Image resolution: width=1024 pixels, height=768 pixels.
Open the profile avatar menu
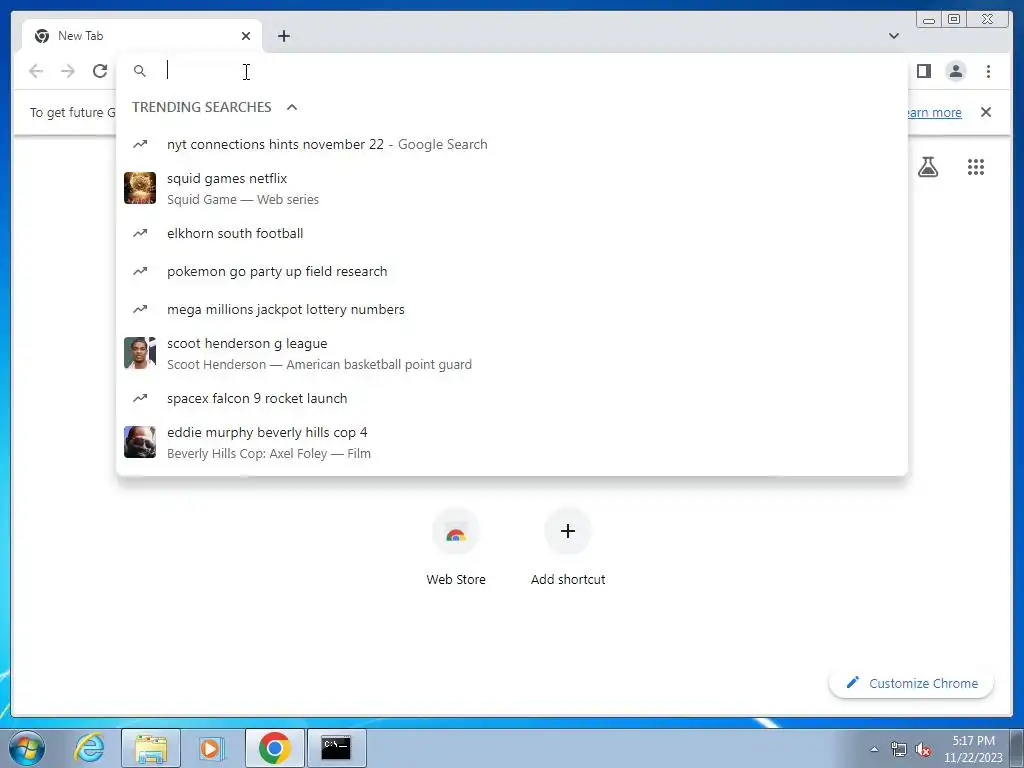955,71
